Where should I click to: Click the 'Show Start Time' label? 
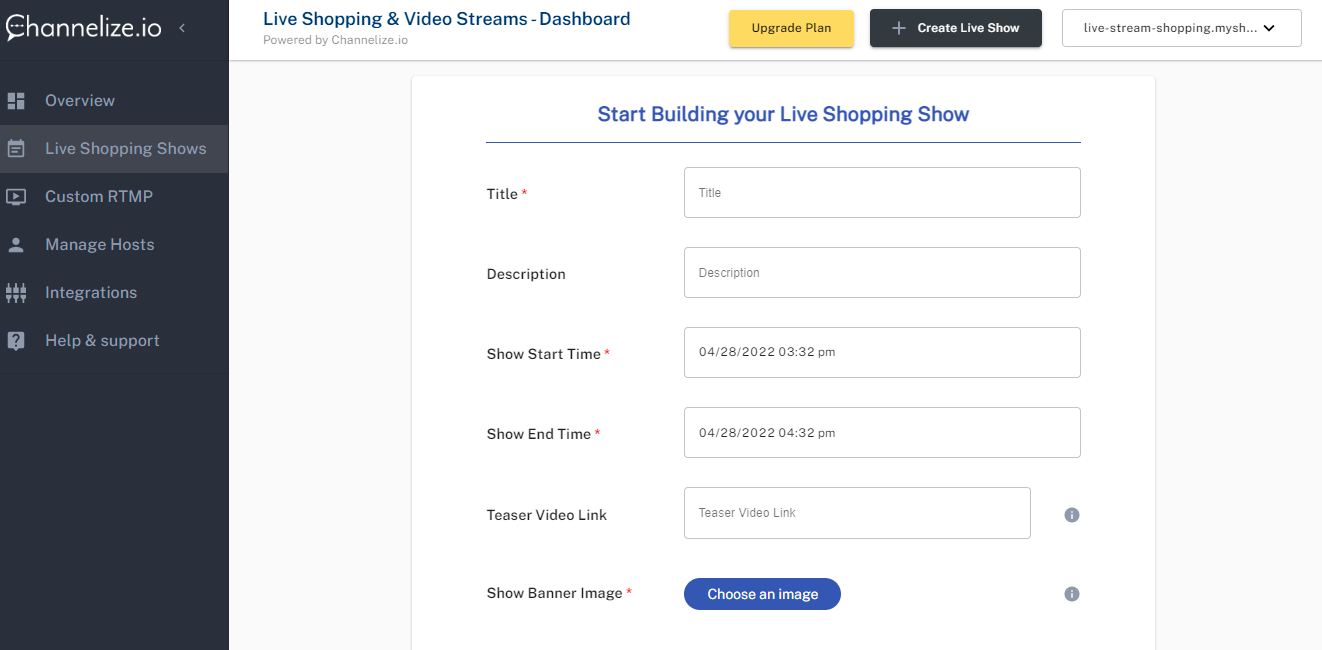(x=544, y=354)
